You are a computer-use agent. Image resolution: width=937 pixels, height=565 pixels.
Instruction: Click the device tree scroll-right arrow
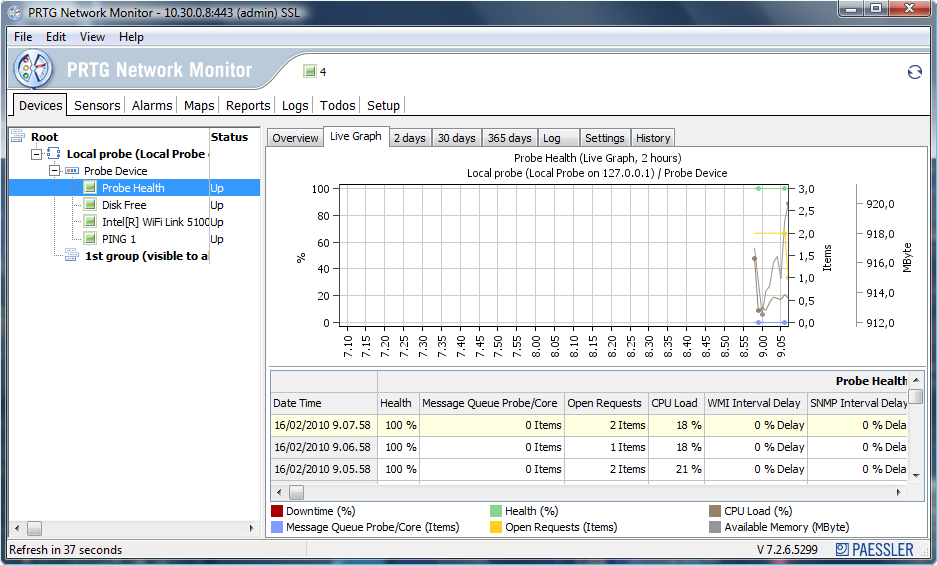click(x=252, y=529)
